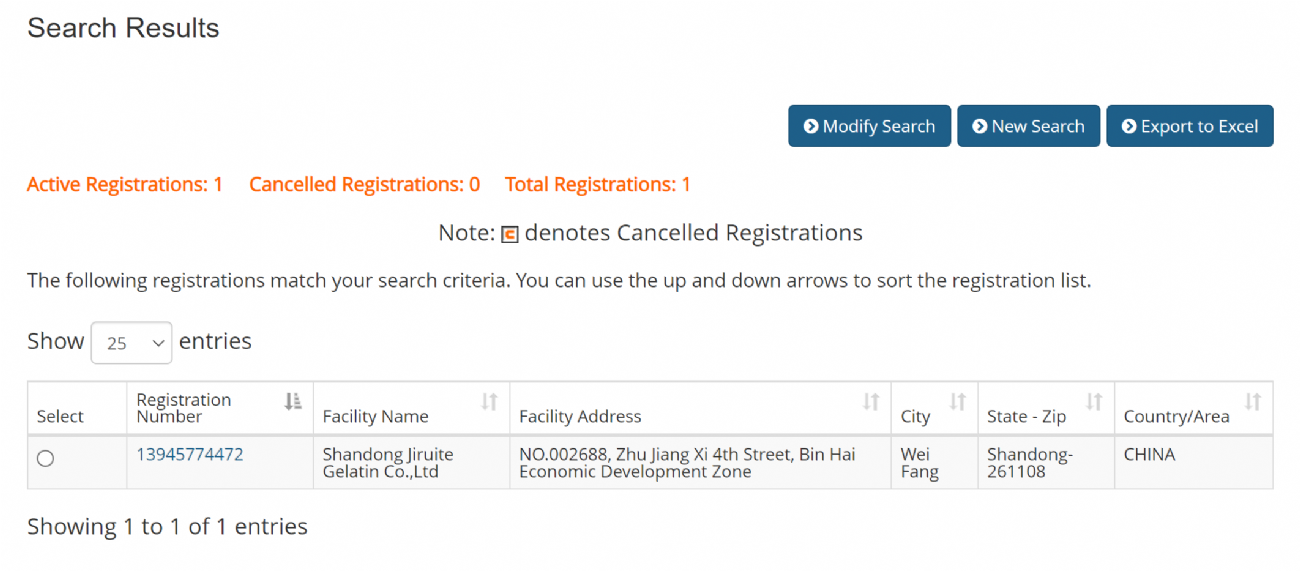Click the Zhu Jiang Xi 4th Street address cell
Screen dimensions: 1300x571
point(687,463)
